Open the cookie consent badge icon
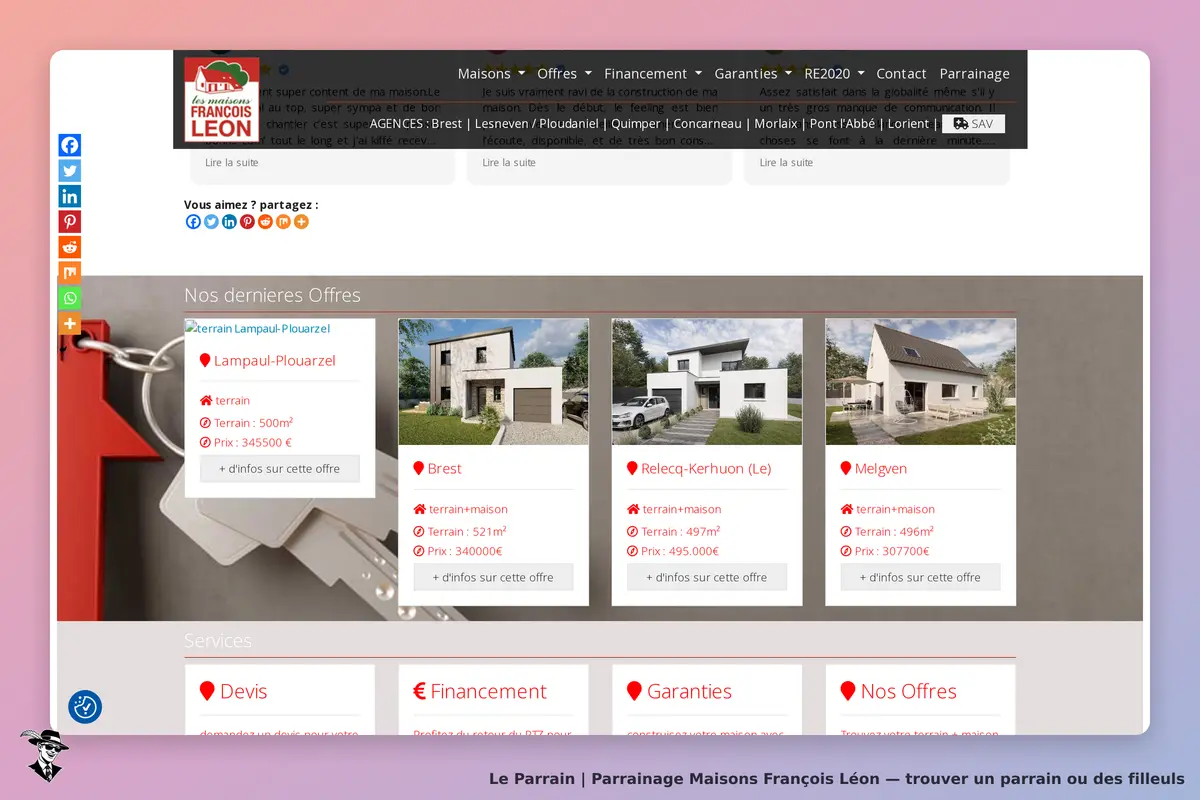This screenshot has height=800, width=1200. tap(85, 707)
